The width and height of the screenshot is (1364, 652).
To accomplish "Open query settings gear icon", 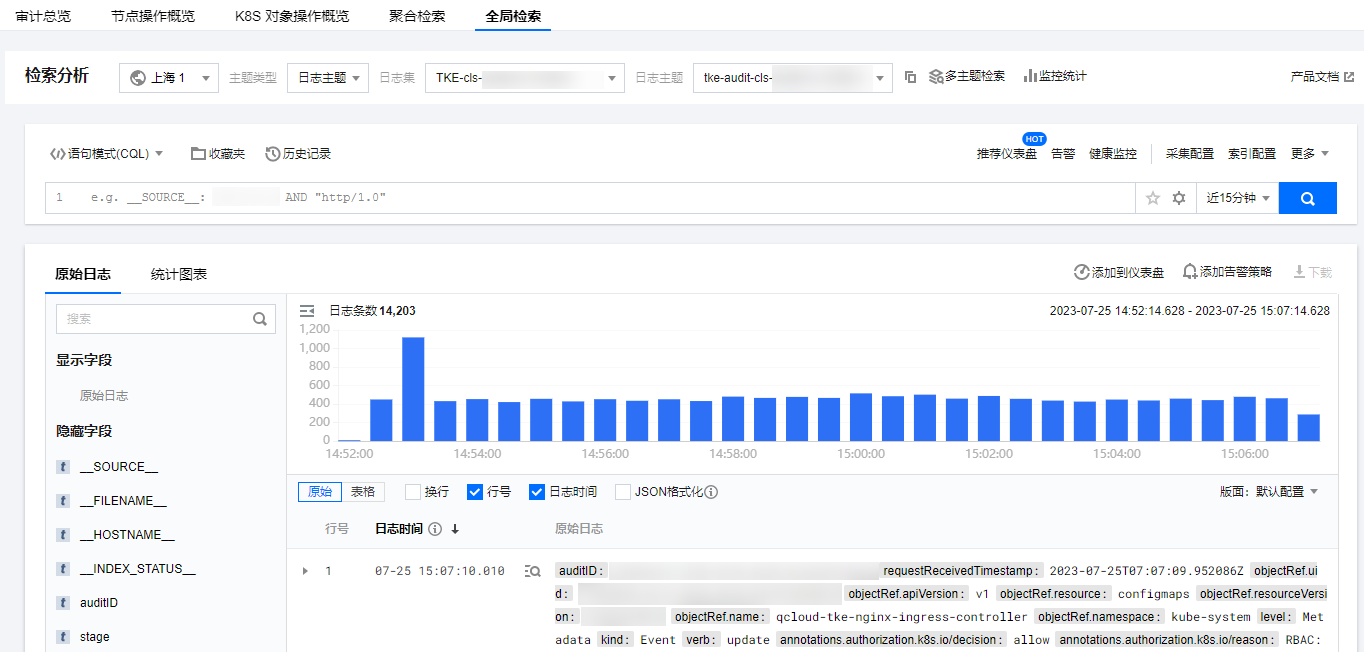I will (1179, 198).
